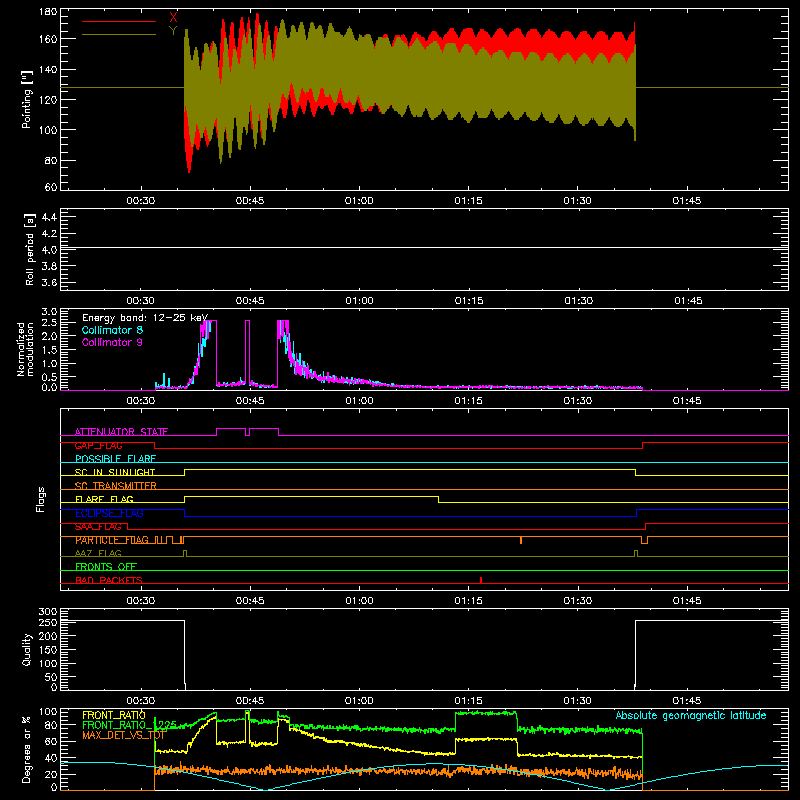Viewport: 800px width, 800px height.
Task: Click 00:30 time label under Pointing plot
Action: [x=140, y=201]
